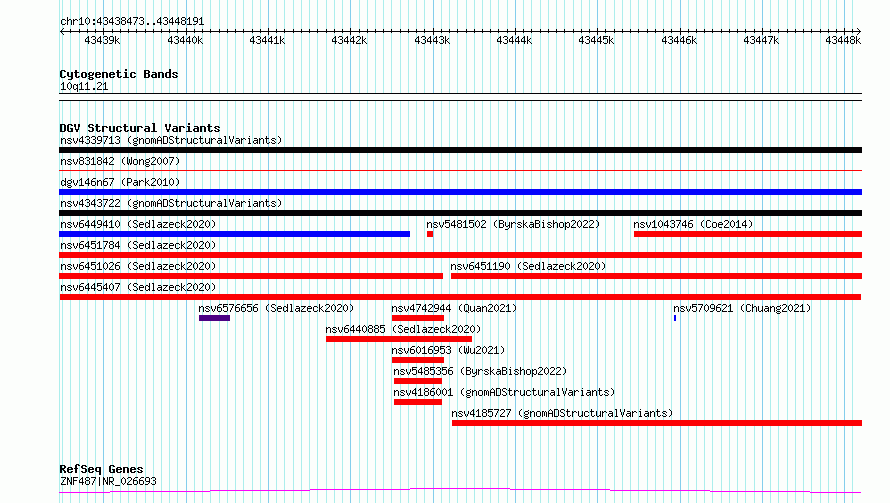890x503 pixels.
Task: Click the nsv4742944 (Quan2021) label
Action: pyautogui.click(x=454, y=308)
